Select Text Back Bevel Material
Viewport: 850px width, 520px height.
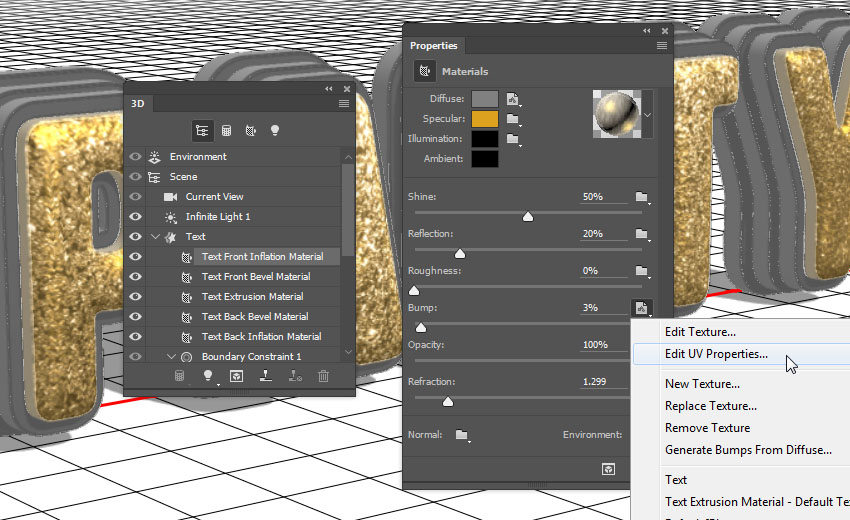tap(255, 317)
